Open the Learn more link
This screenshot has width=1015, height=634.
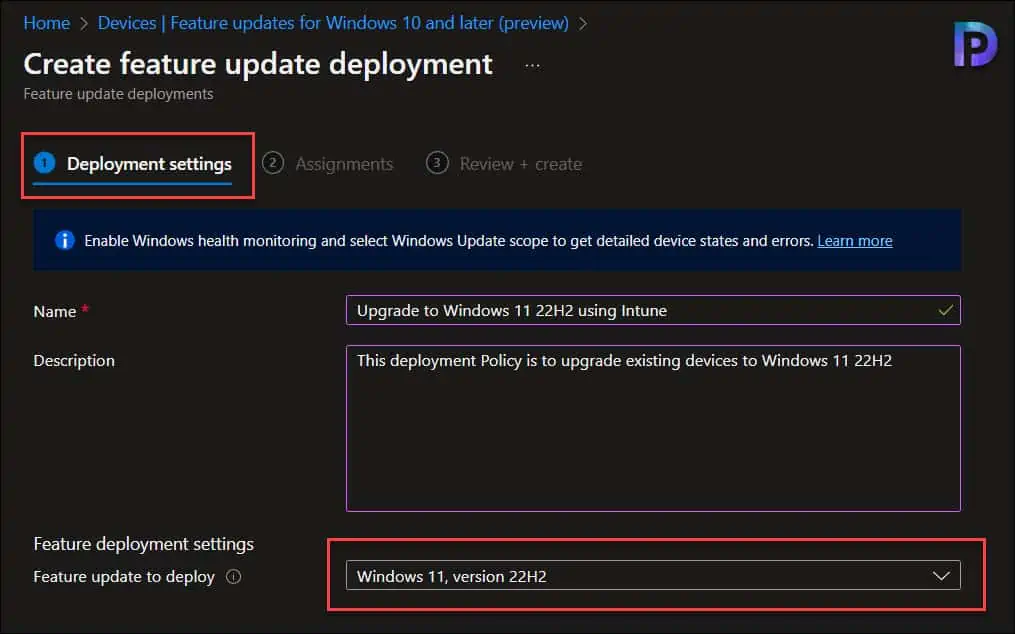(x=854, y=241)
